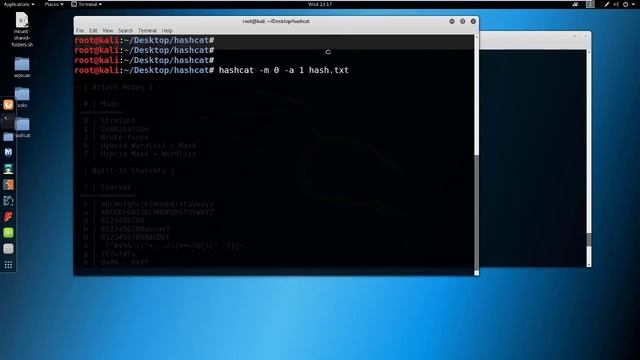Maximize the hashcat terminal window
This screenshot has width=640, height=360.
[x=462, y=21]
